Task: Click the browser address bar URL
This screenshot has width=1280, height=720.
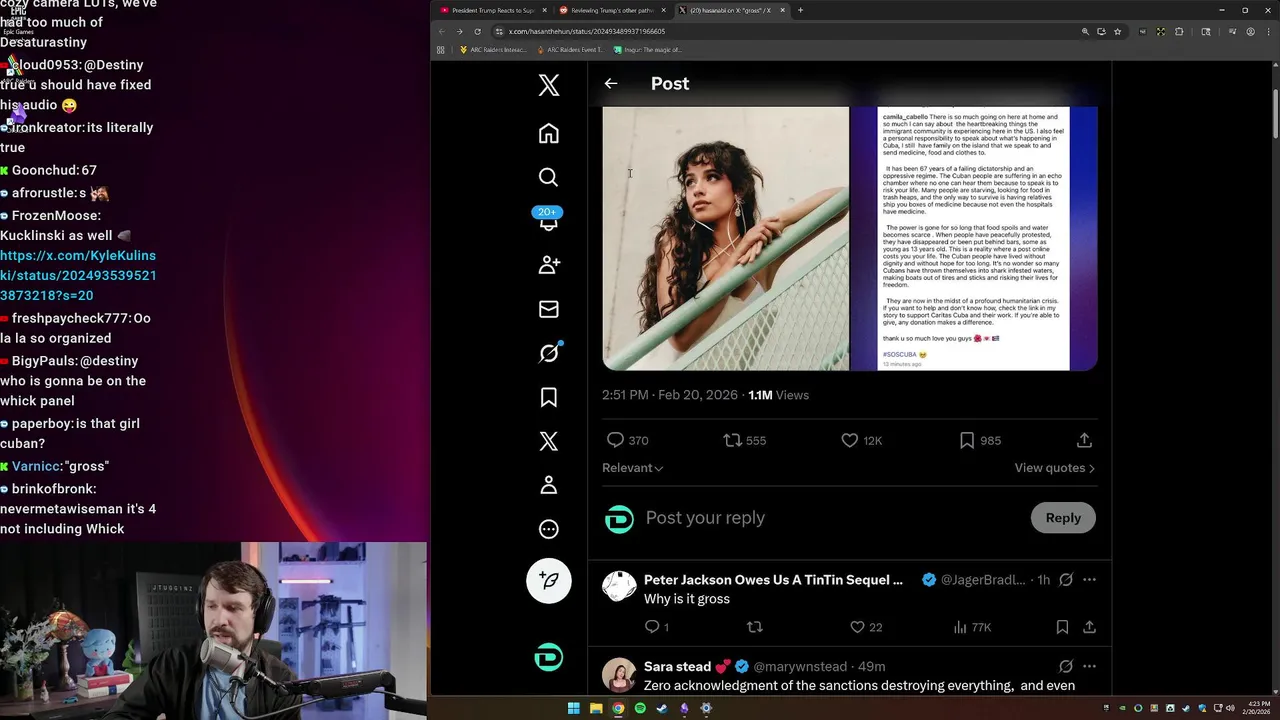Action: 587,31
